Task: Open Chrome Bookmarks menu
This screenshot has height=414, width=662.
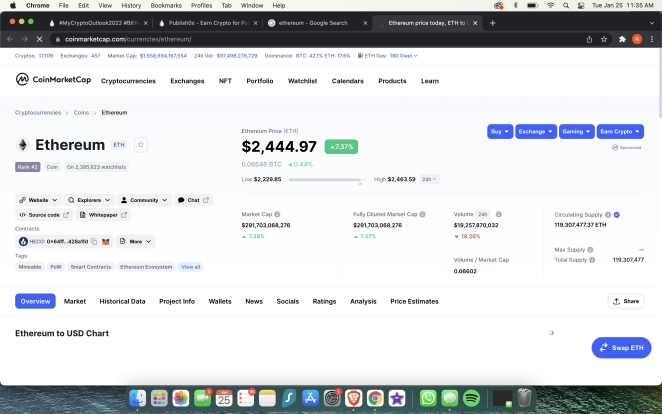Action: coord(166,5)
